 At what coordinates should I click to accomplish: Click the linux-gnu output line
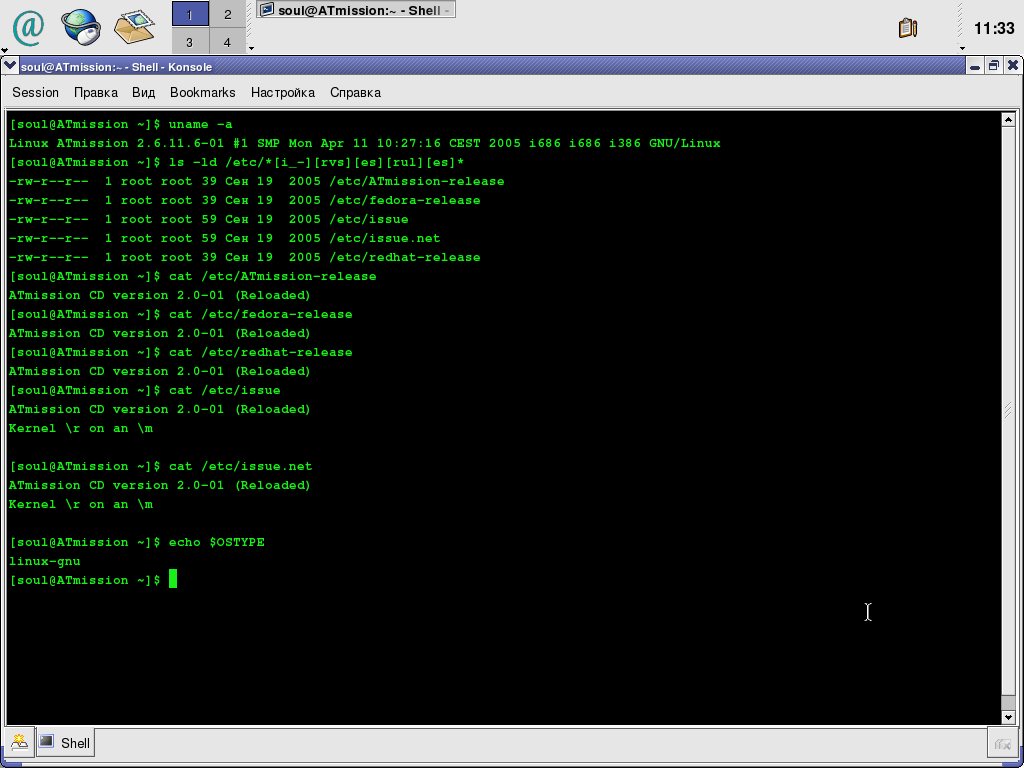click(x=44, y=561)
